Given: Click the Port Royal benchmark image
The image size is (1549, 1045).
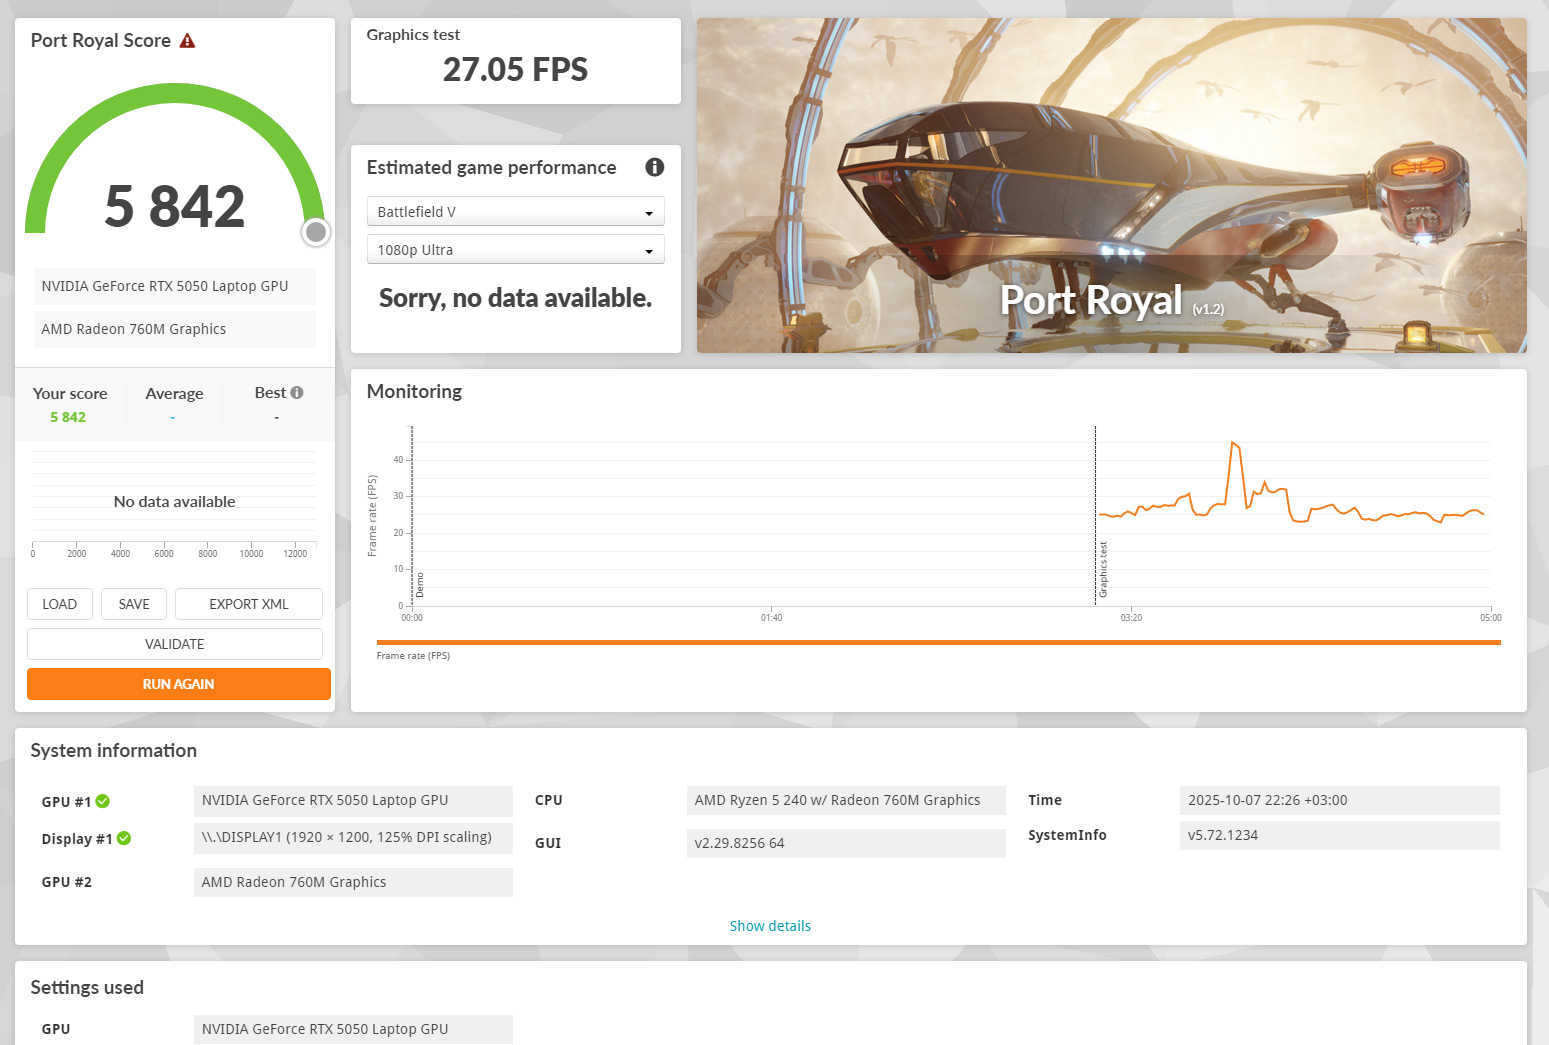Looking at the screenshot, I should tap(1111, 185).
